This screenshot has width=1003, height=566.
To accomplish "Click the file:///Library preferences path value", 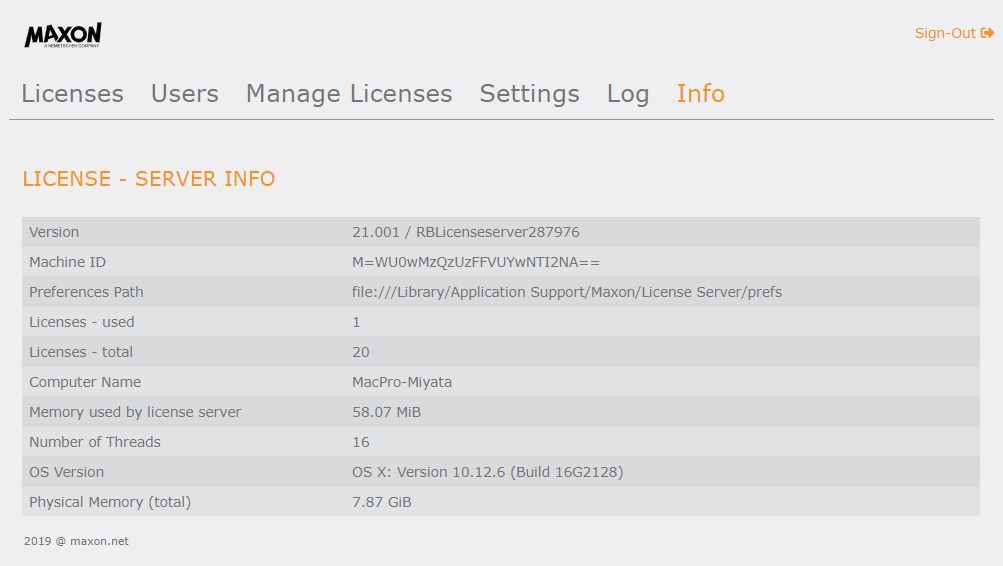I will tap(567, 292).
